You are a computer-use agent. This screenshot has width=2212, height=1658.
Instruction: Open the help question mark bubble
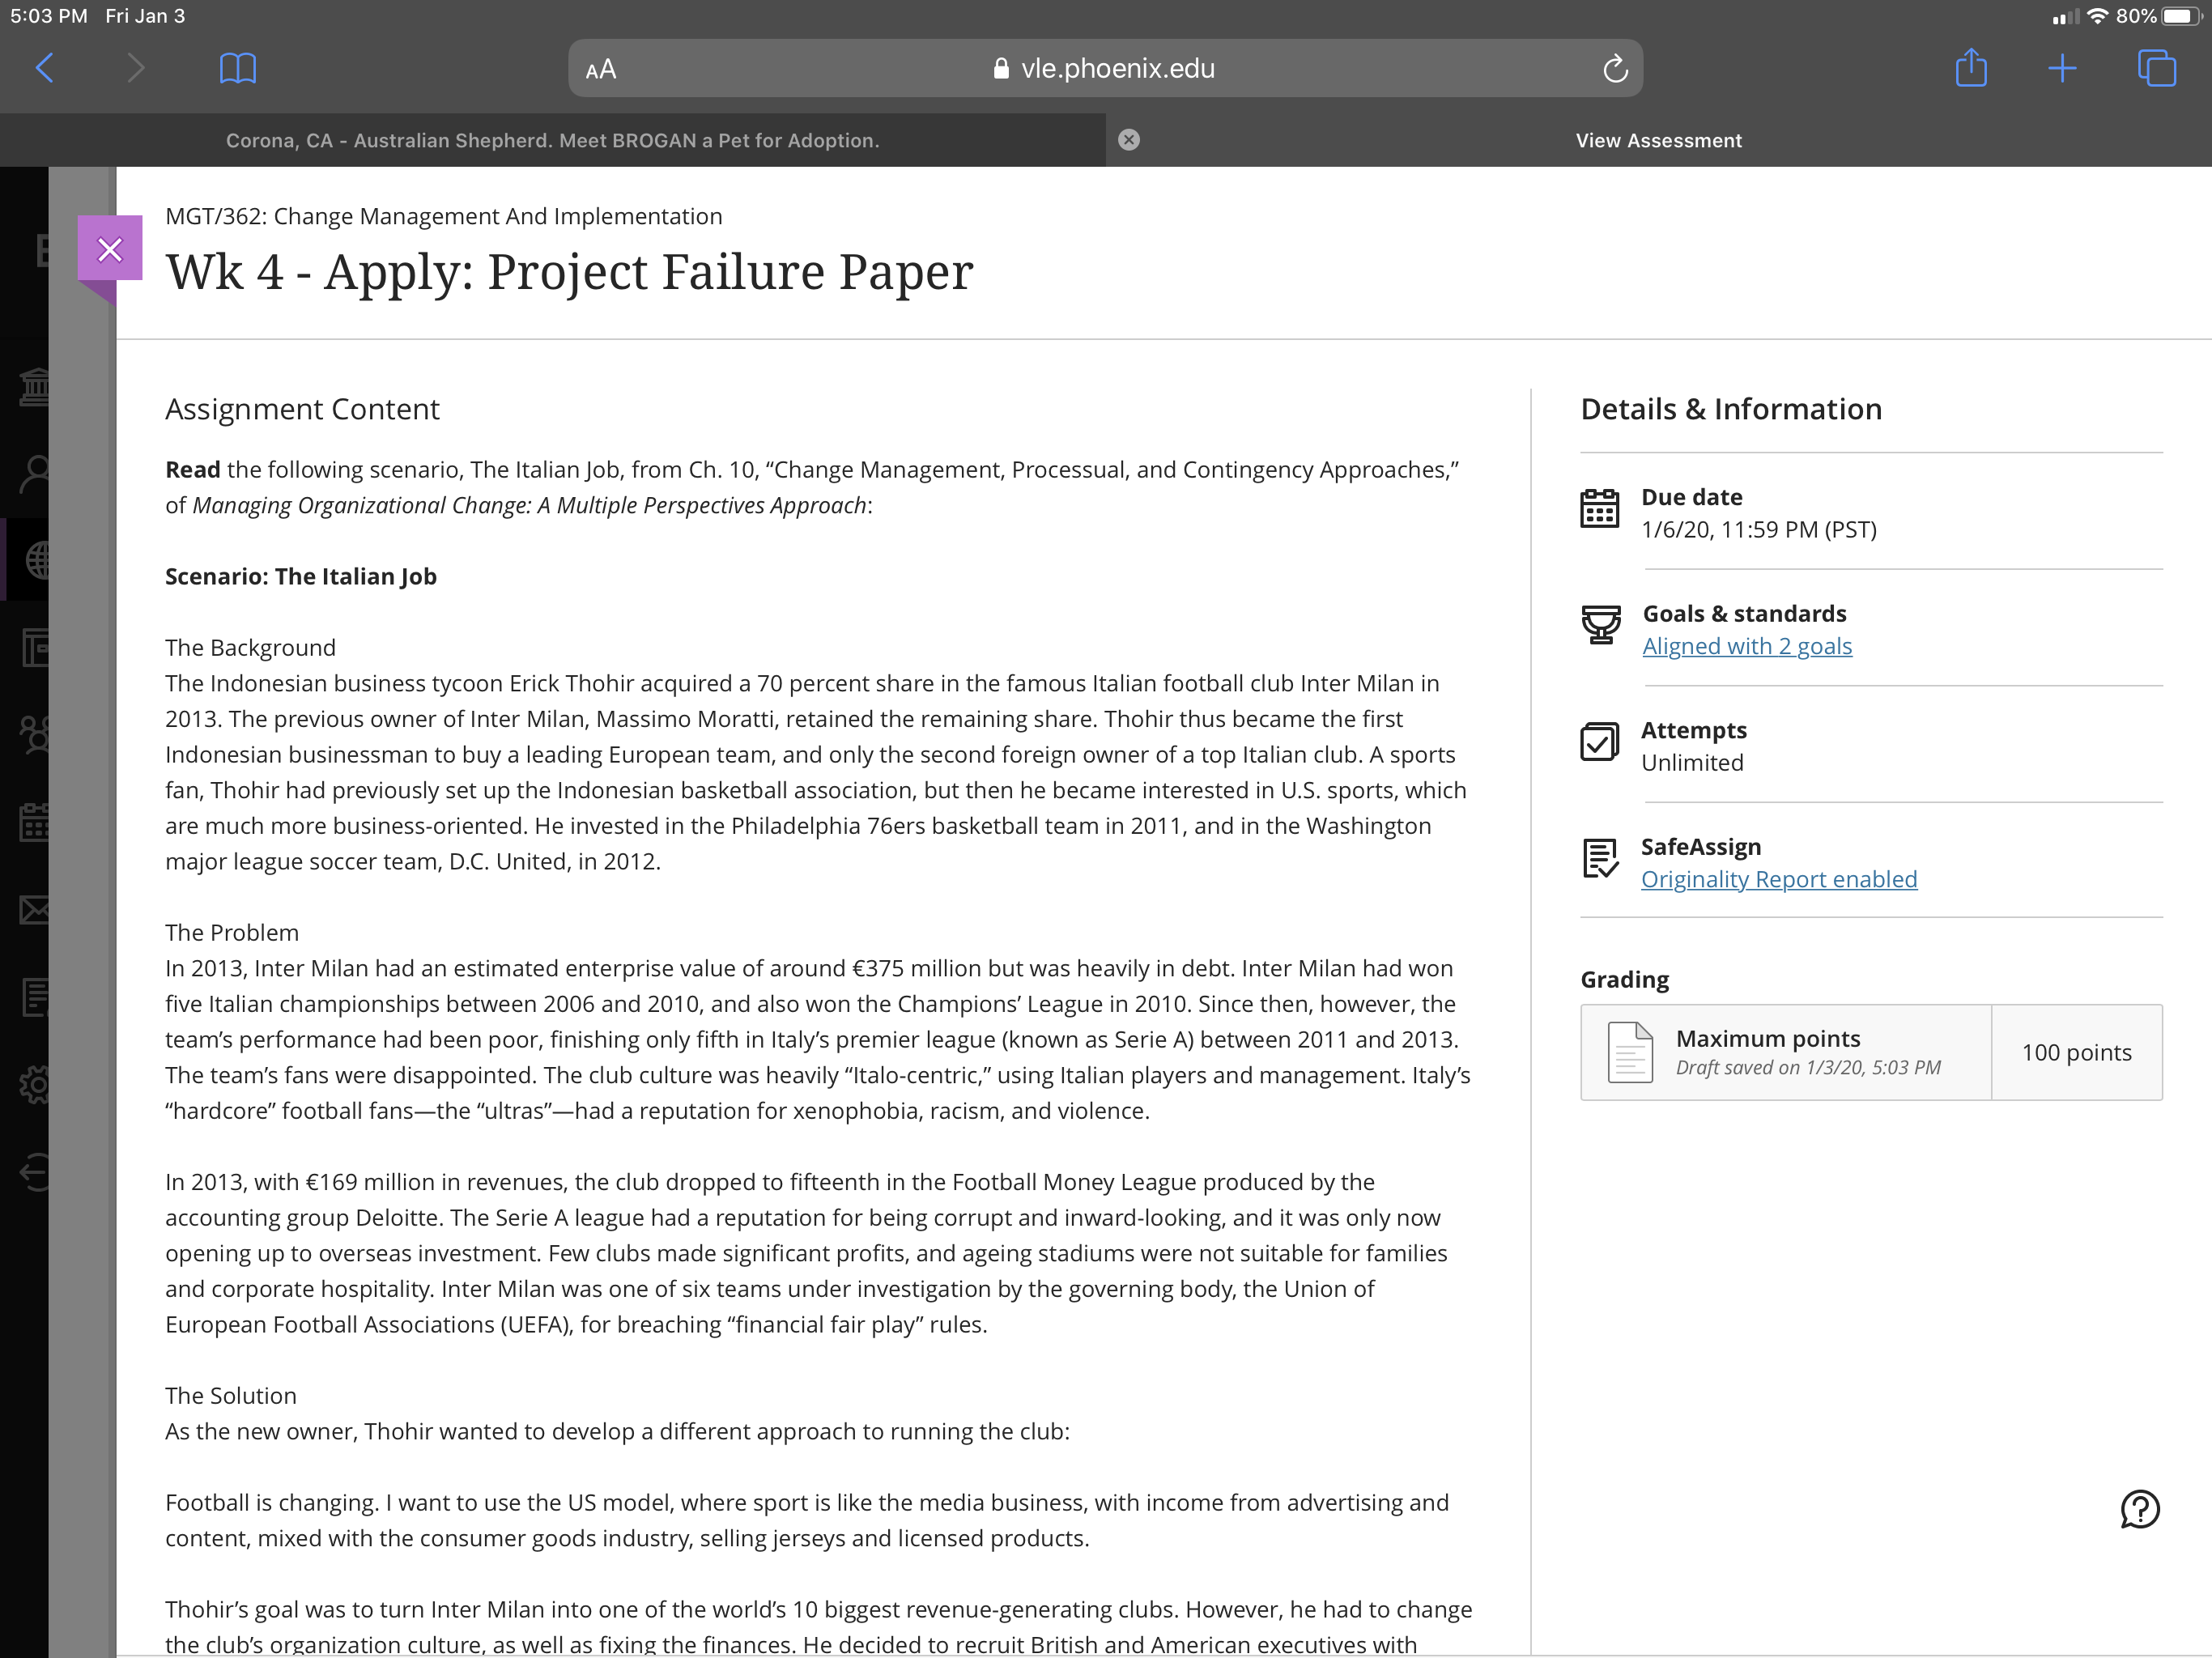click(x=2140, y=1509)
